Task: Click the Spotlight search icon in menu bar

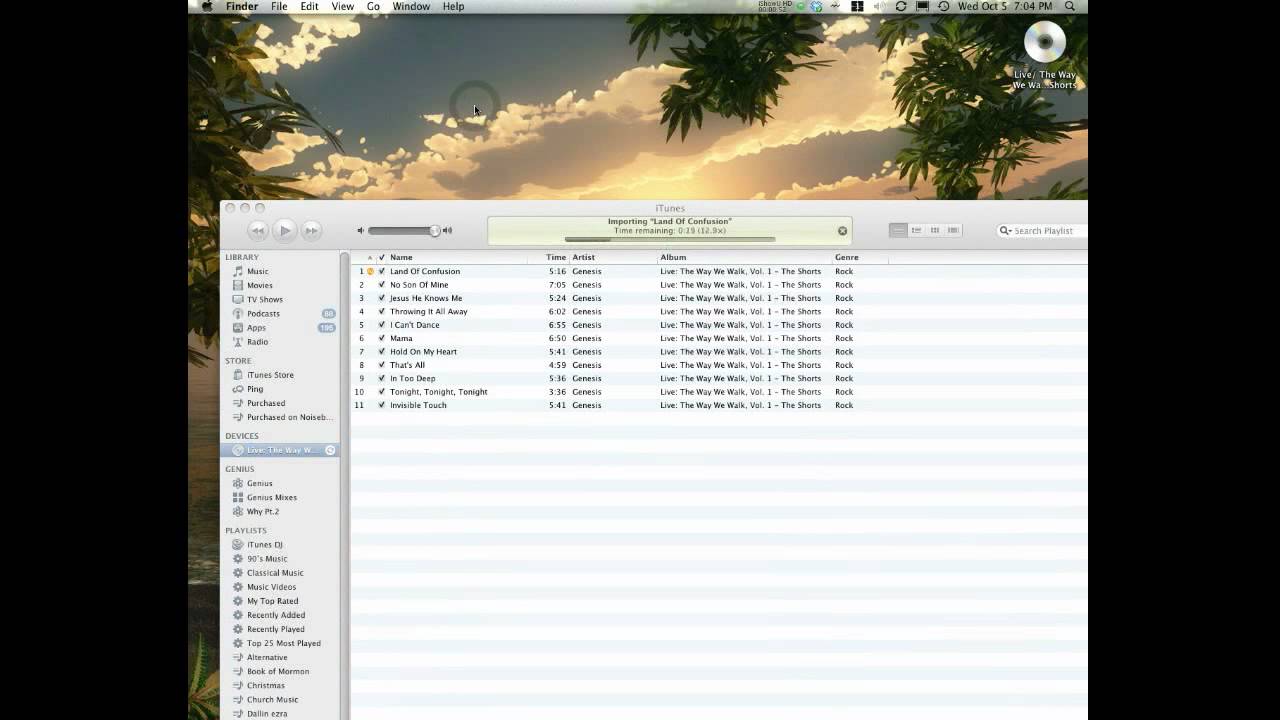Action: coord(1070,6)
